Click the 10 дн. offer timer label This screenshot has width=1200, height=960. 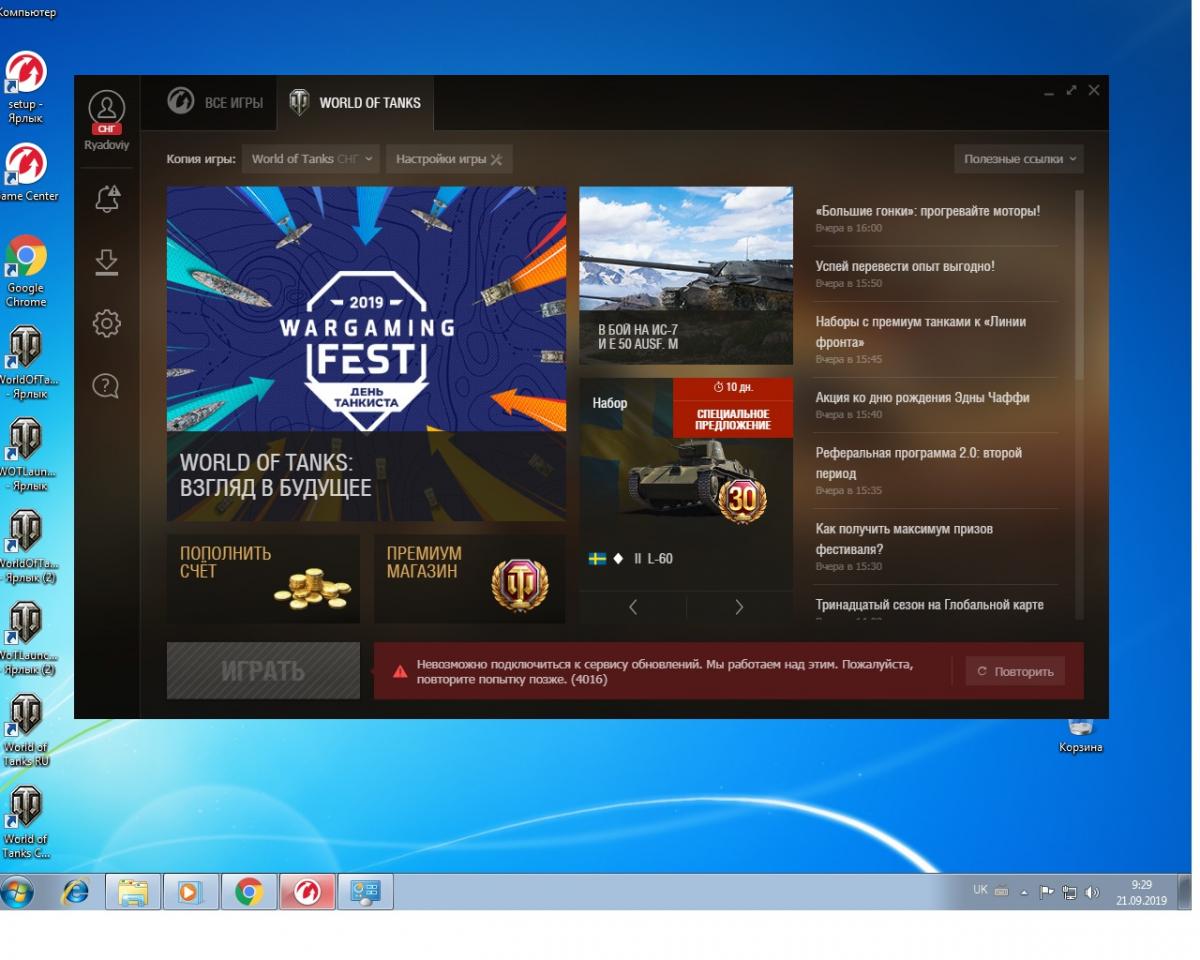[x=733, y=387]
